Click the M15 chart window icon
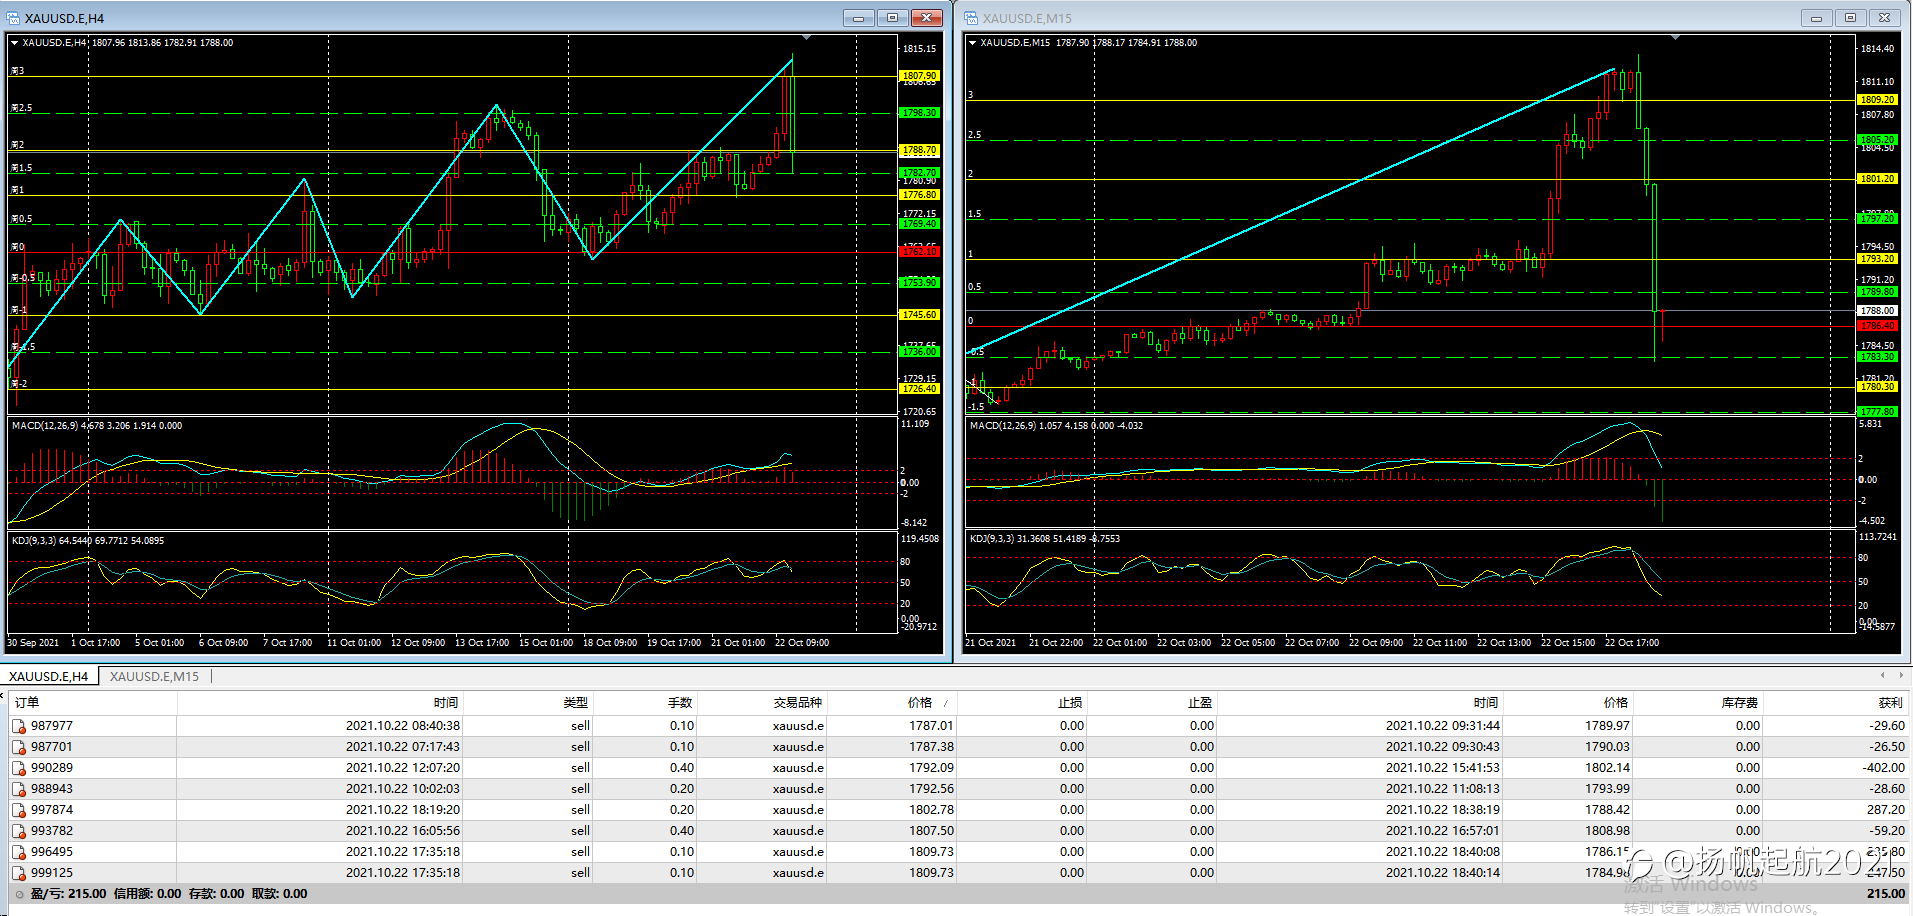Viewport: 1913px width, 916px height. tap(971, 18)
